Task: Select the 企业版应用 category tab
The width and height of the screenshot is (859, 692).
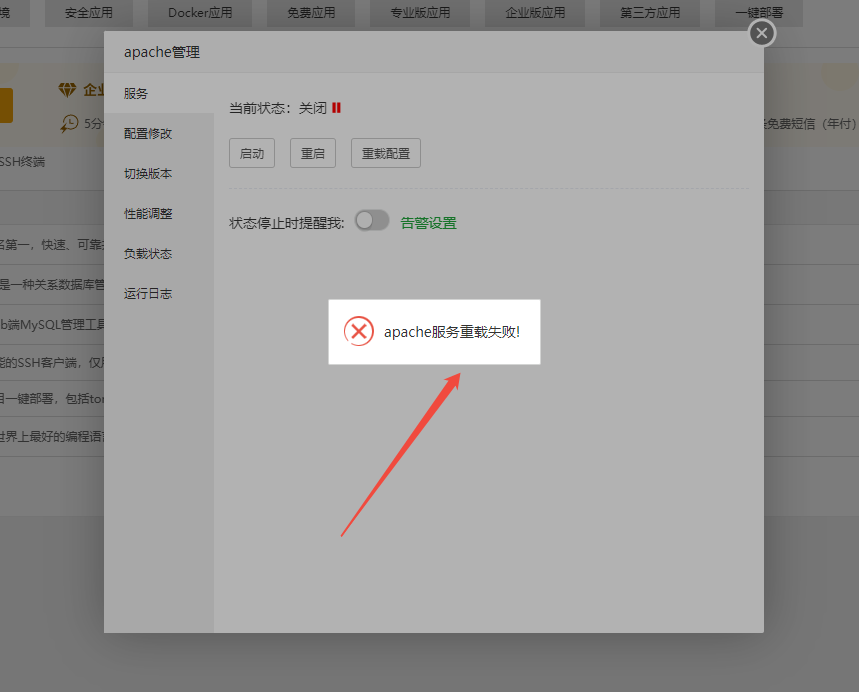Action: pyautogui.click(x=535, y=13)
